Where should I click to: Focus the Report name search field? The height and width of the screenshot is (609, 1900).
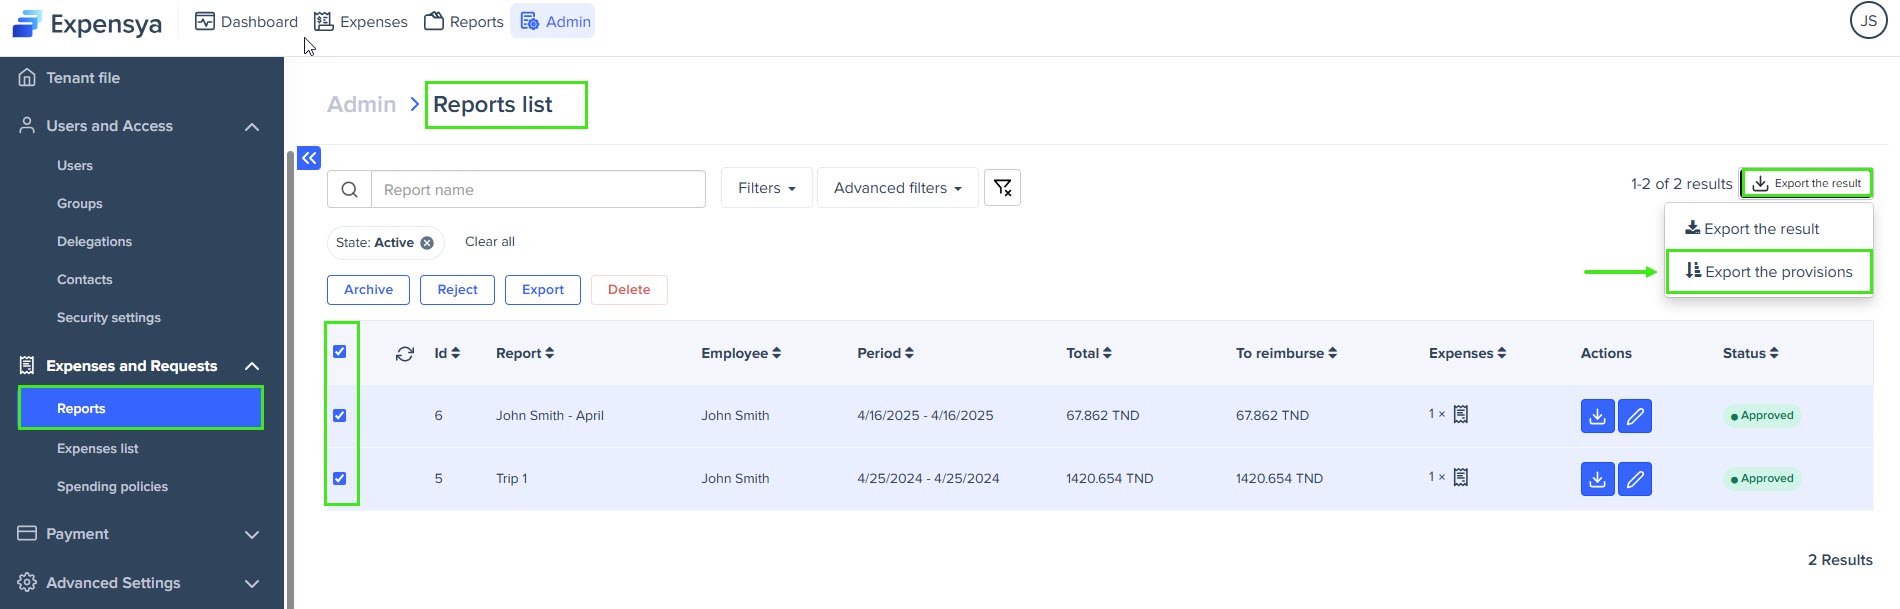coord(538,189)
